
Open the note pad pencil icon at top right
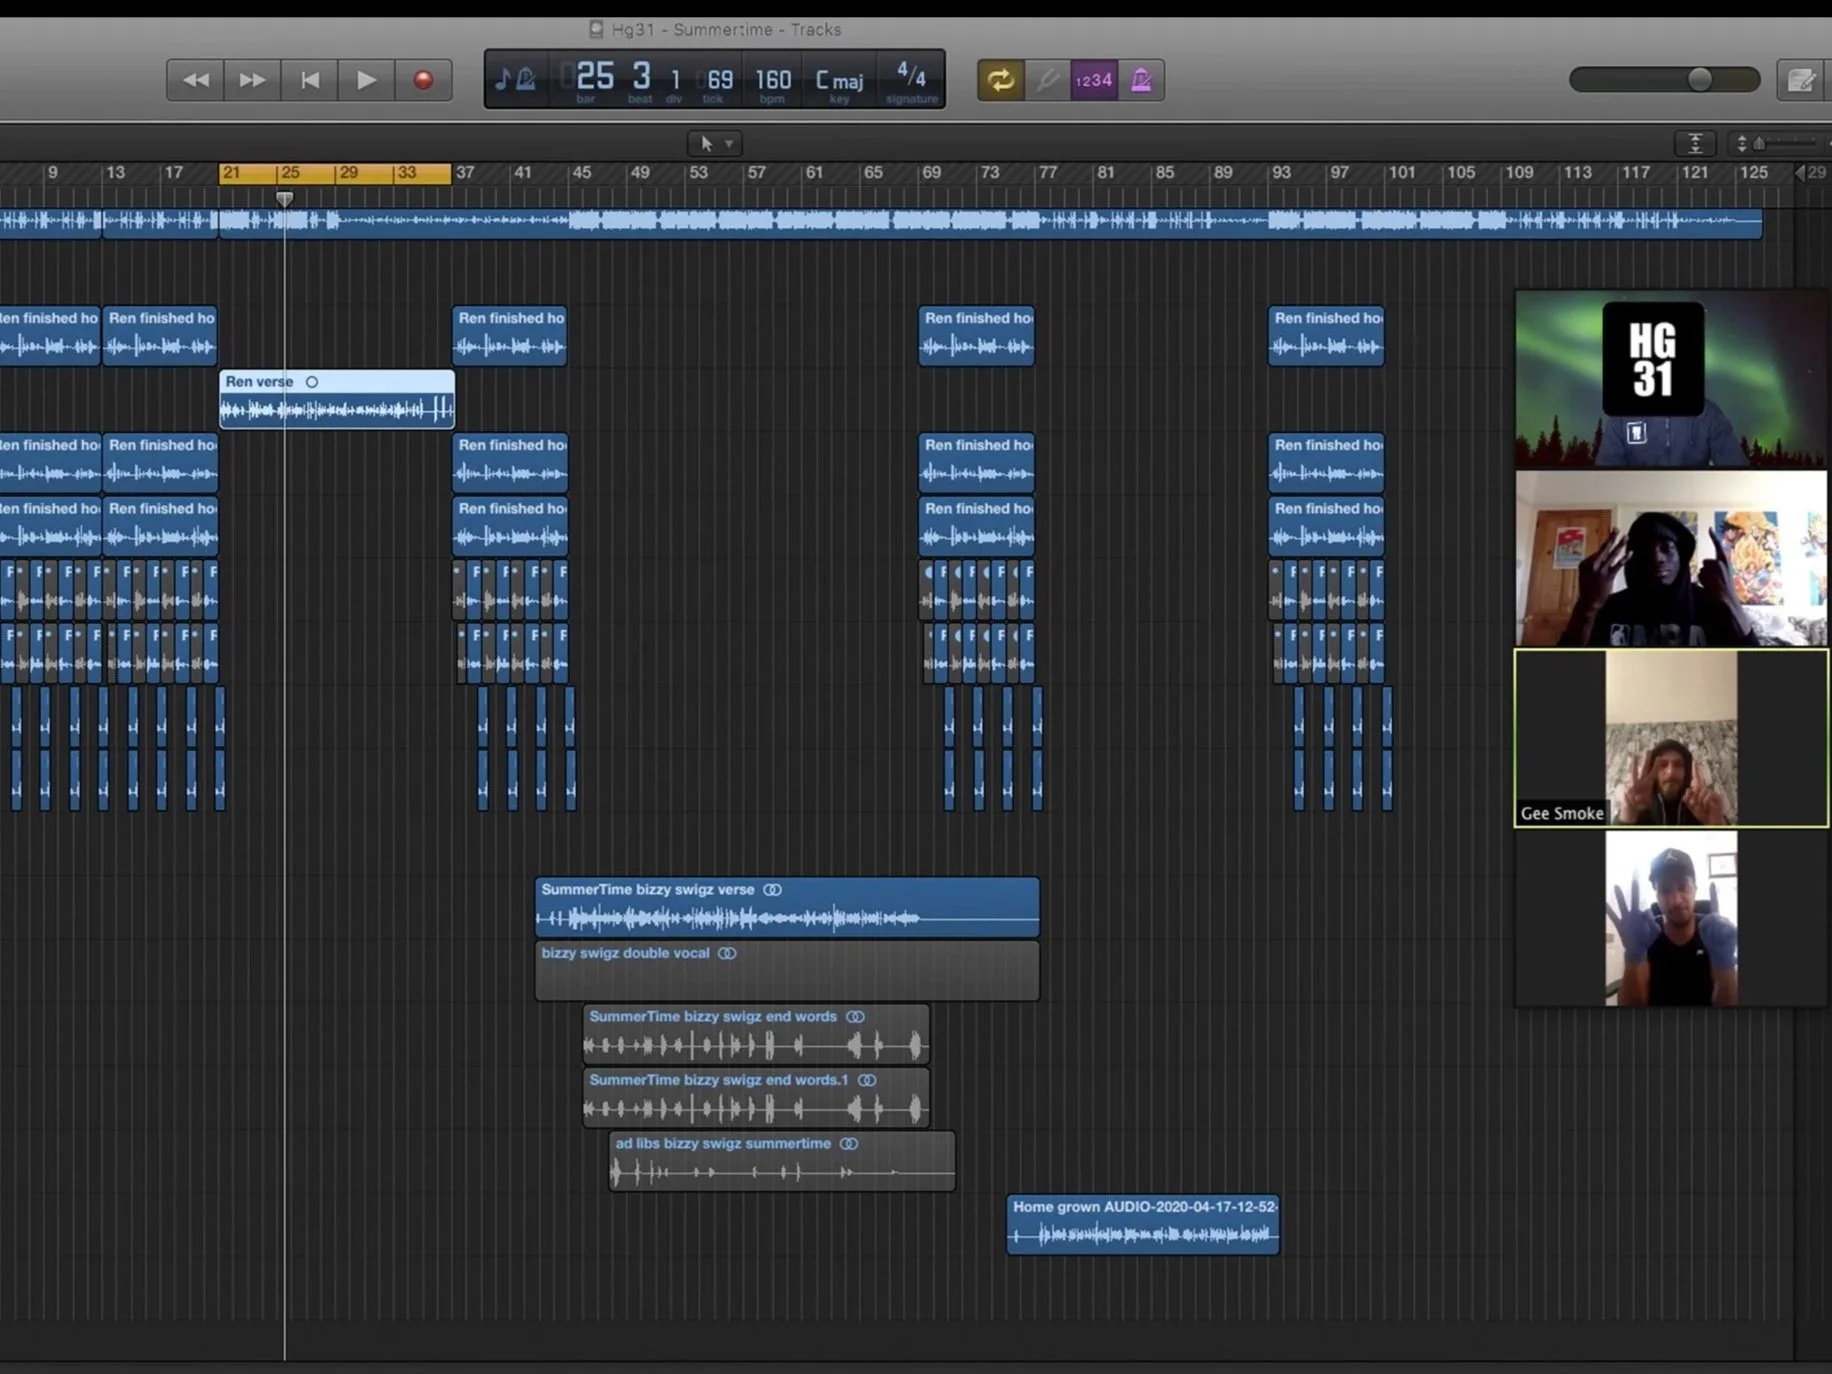(1801, 80)
